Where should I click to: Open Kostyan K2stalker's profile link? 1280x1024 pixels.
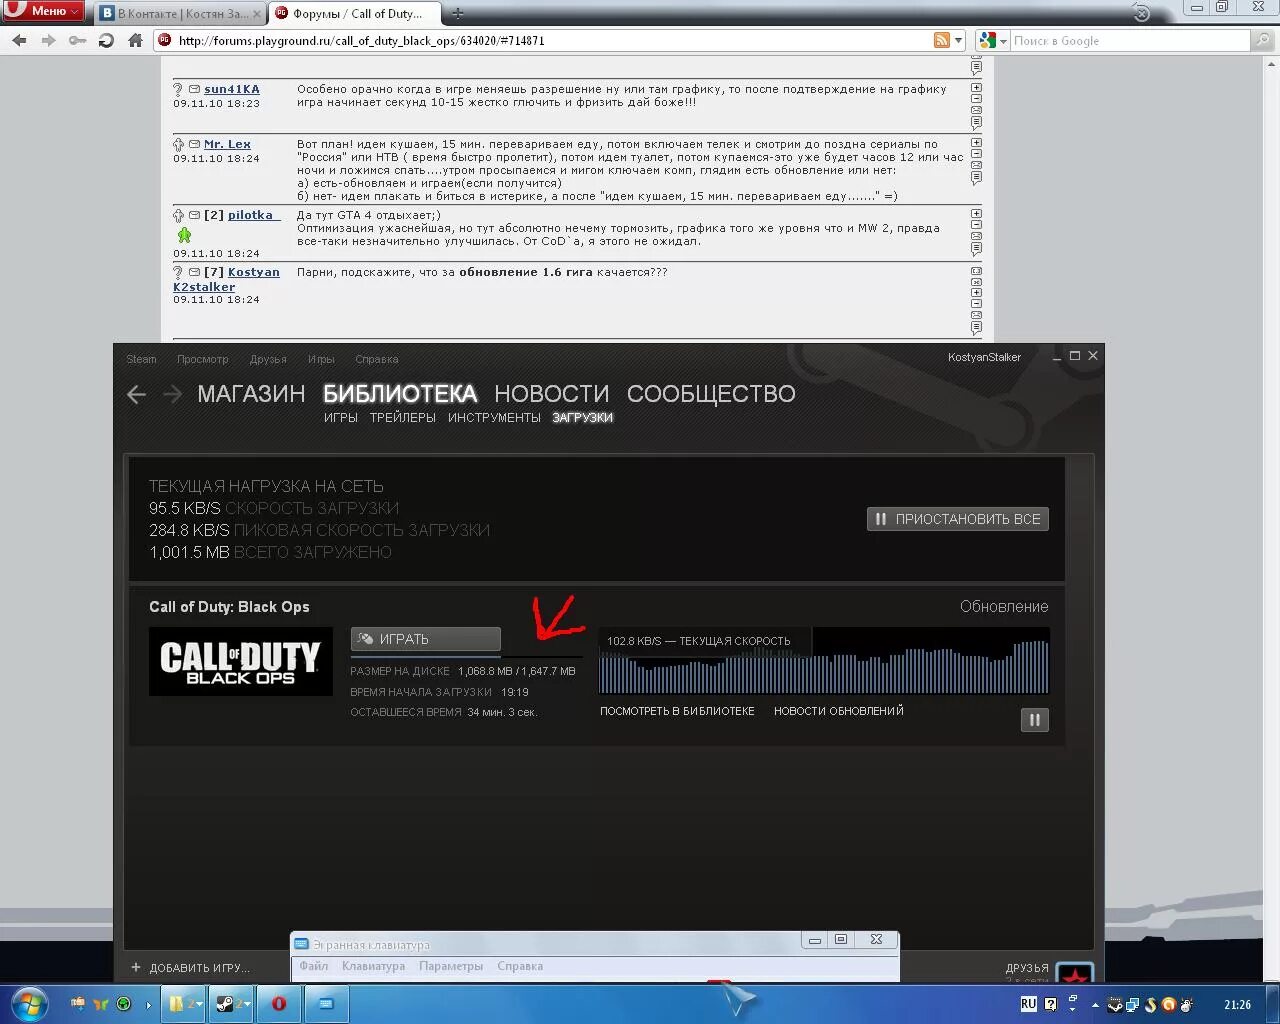tap(226, 279)
